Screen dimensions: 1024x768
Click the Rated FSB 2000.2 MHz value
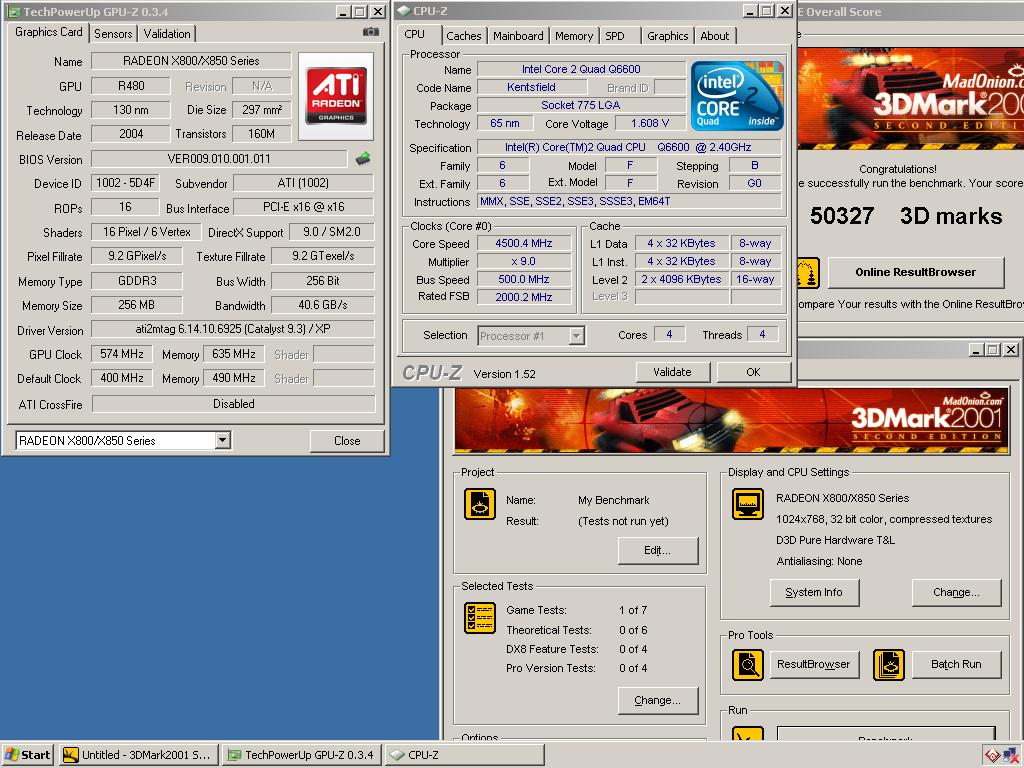[524, 296]
